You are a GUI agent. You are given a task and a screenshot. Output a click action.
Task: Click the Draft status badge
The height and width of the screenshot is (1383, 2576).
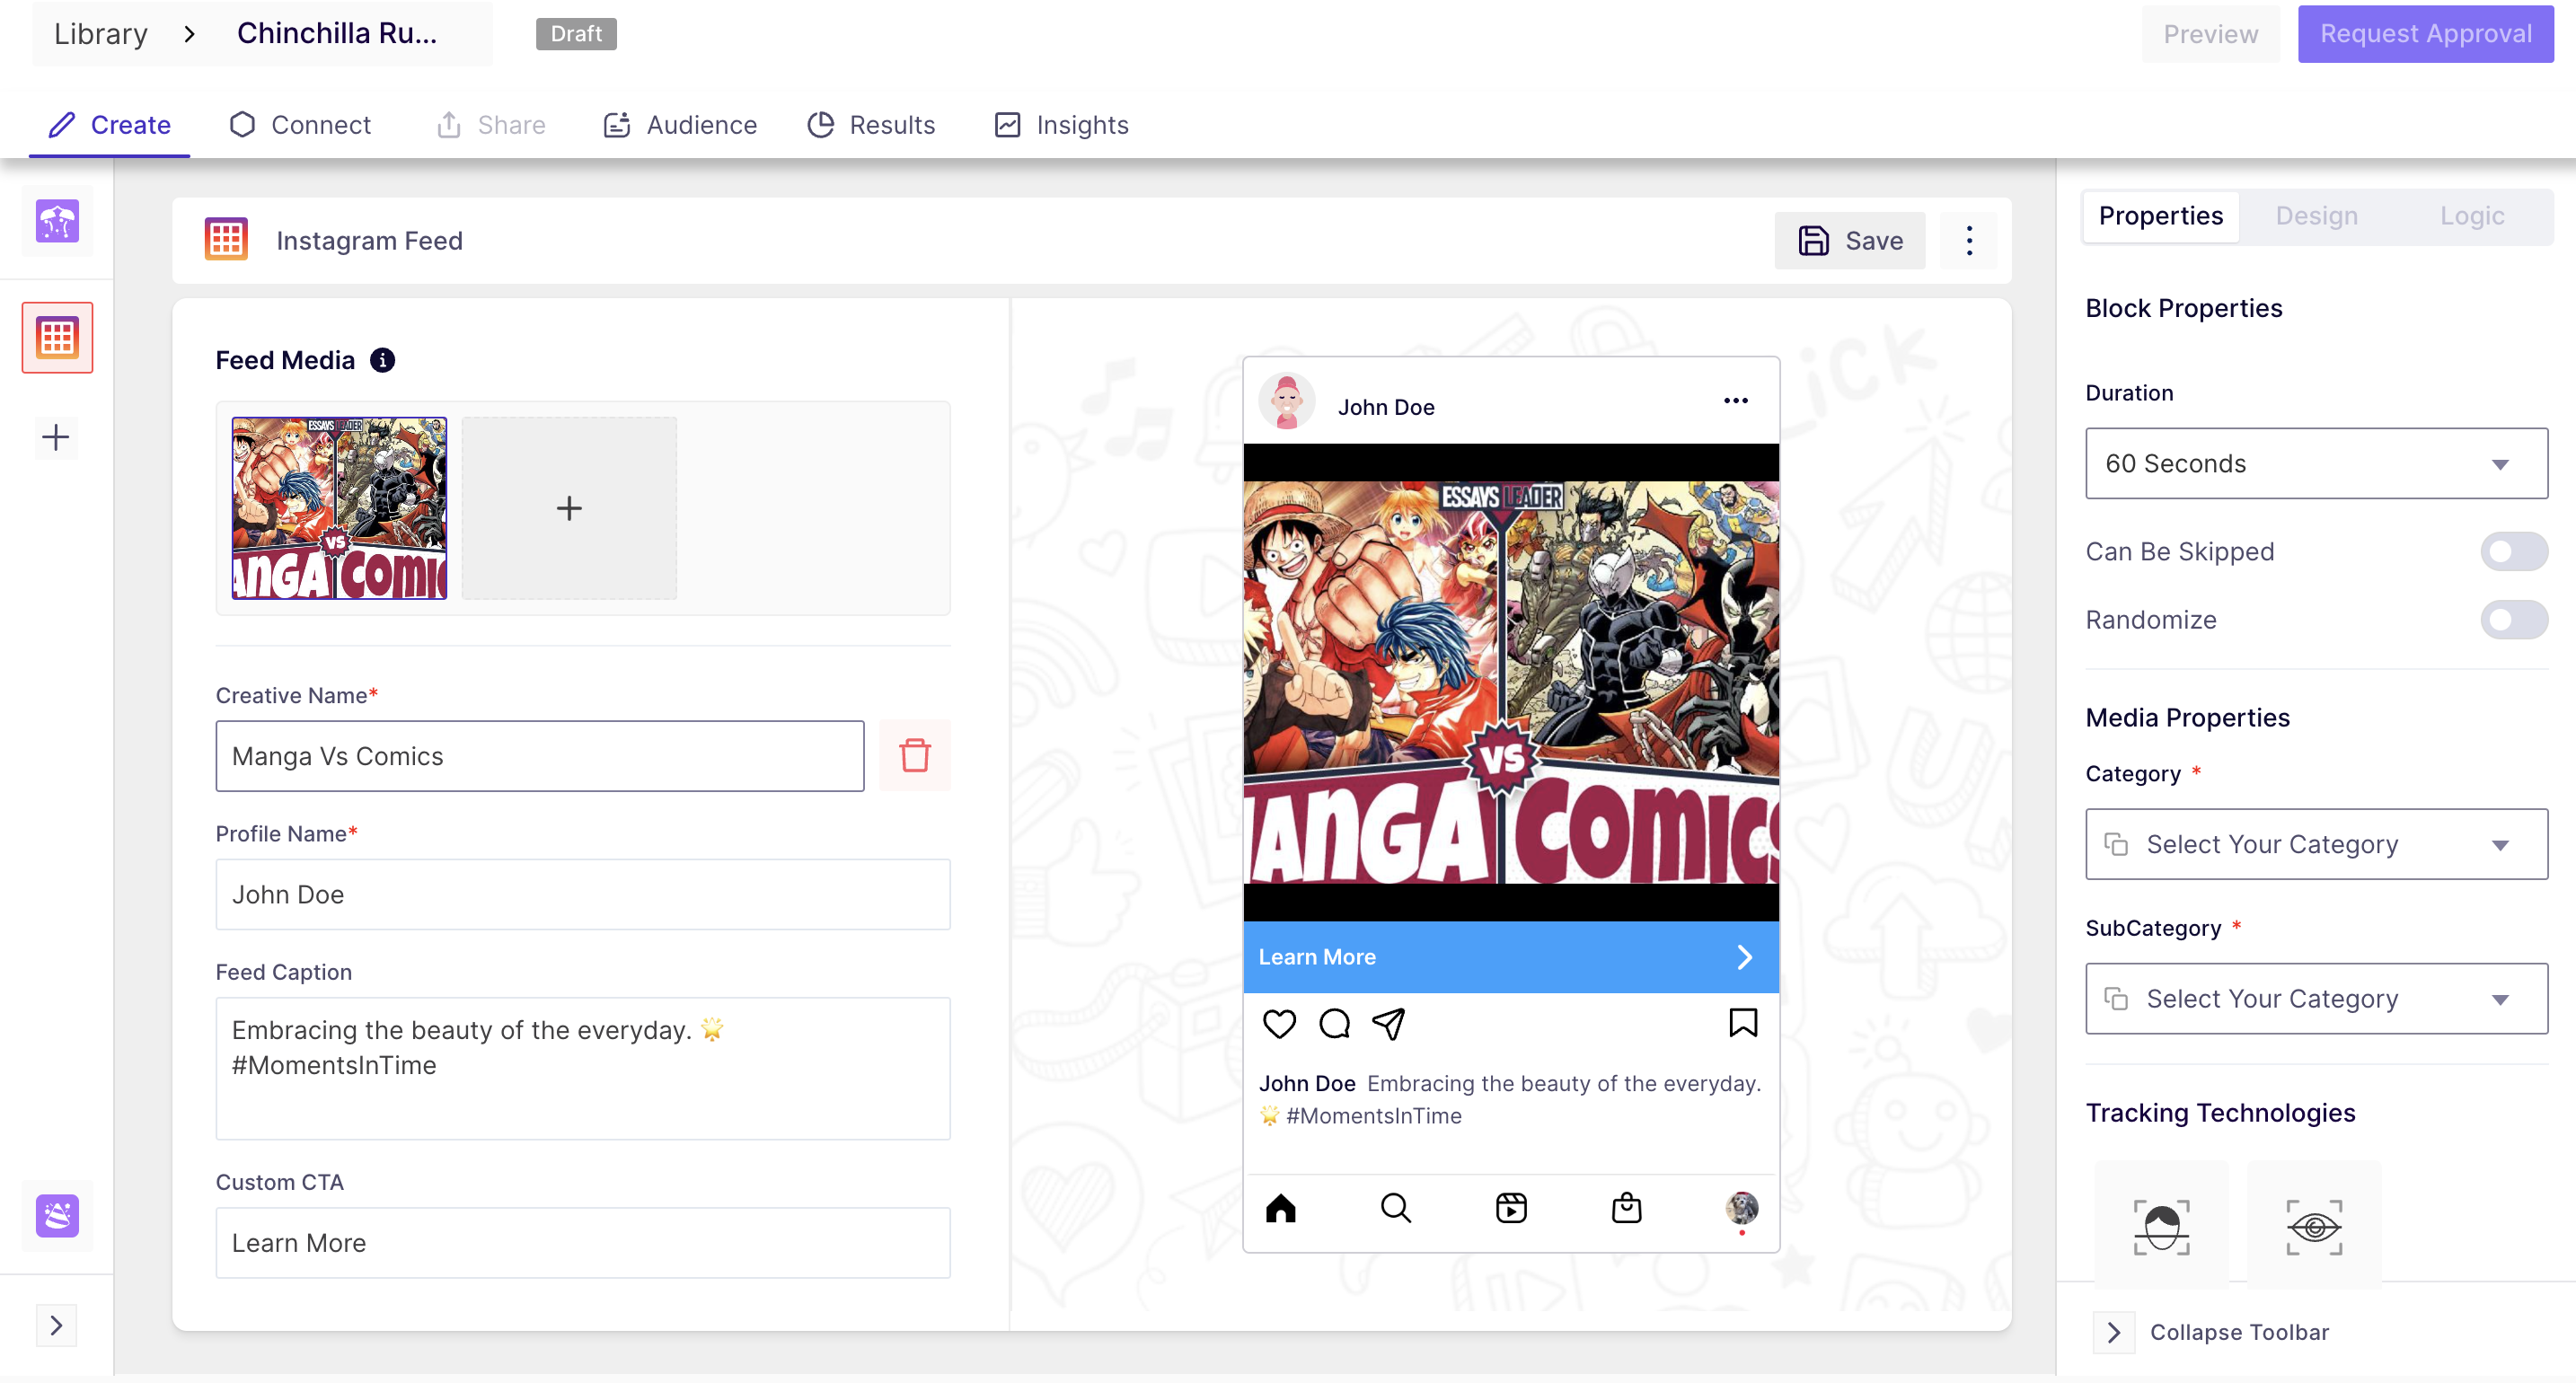click(576, 34)
